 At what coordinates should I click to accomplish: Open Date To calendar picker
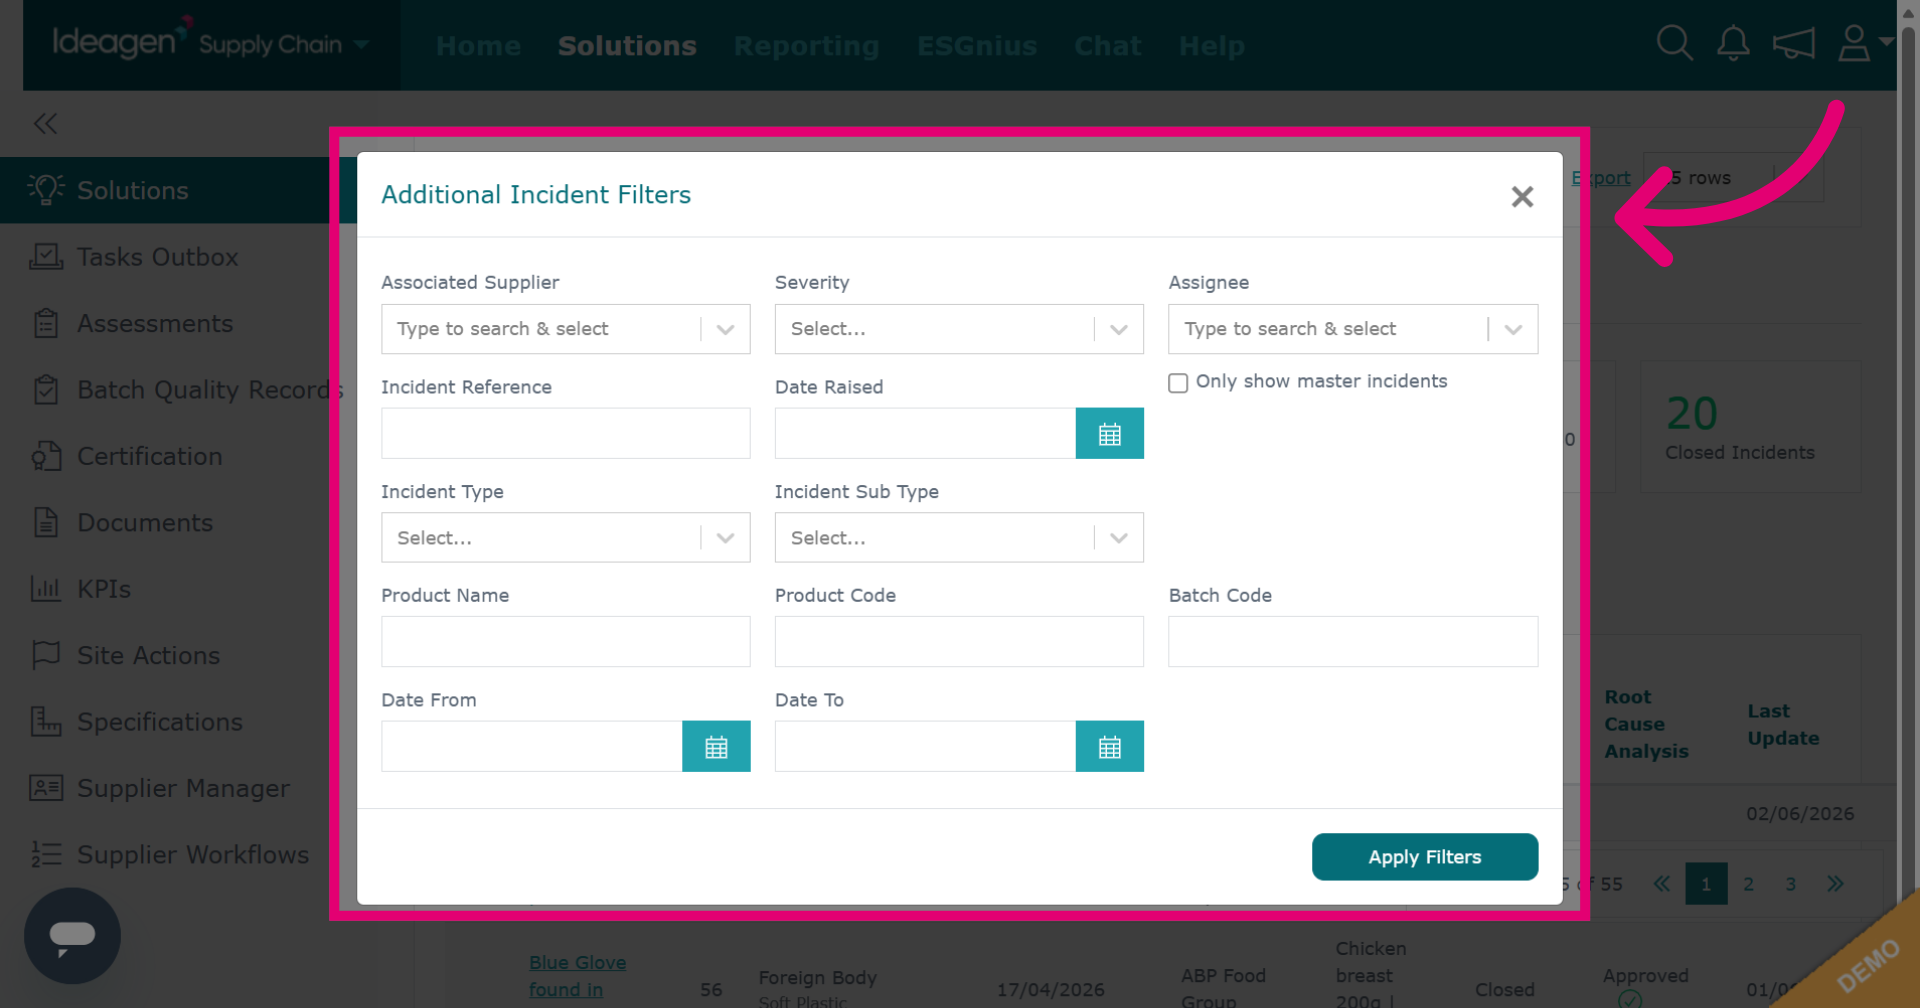(1109, 746)
